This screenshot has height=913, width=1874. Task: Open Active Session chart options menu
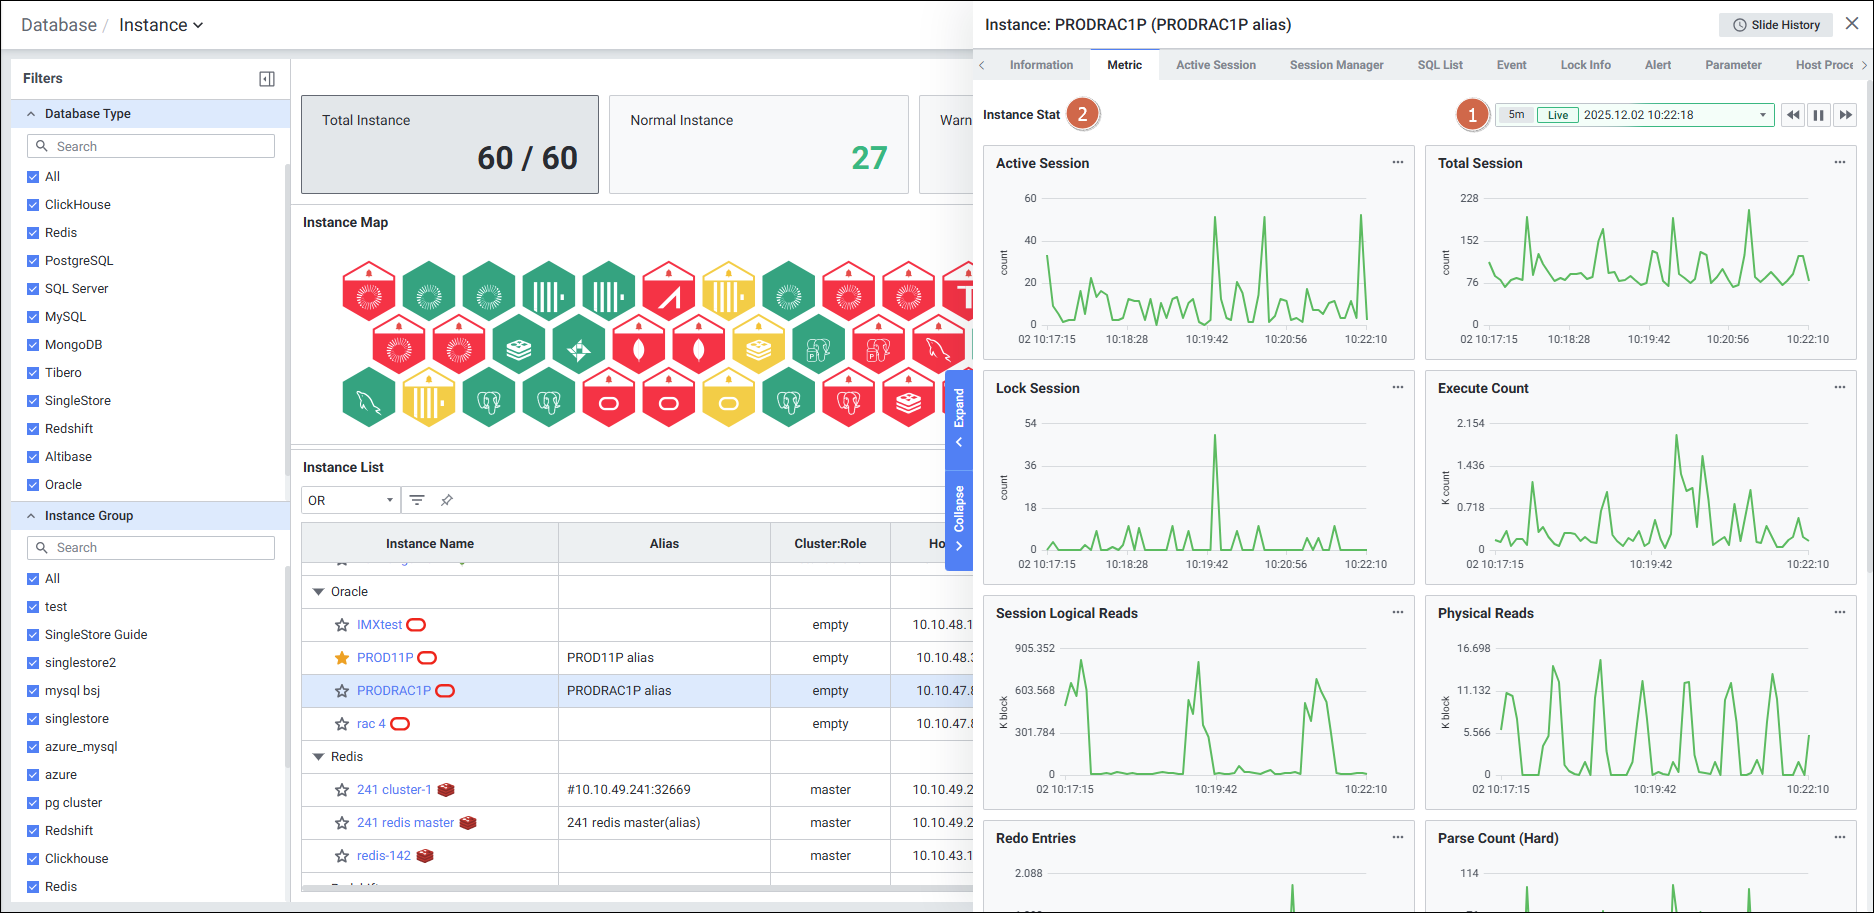click(x=1397, y=163)
